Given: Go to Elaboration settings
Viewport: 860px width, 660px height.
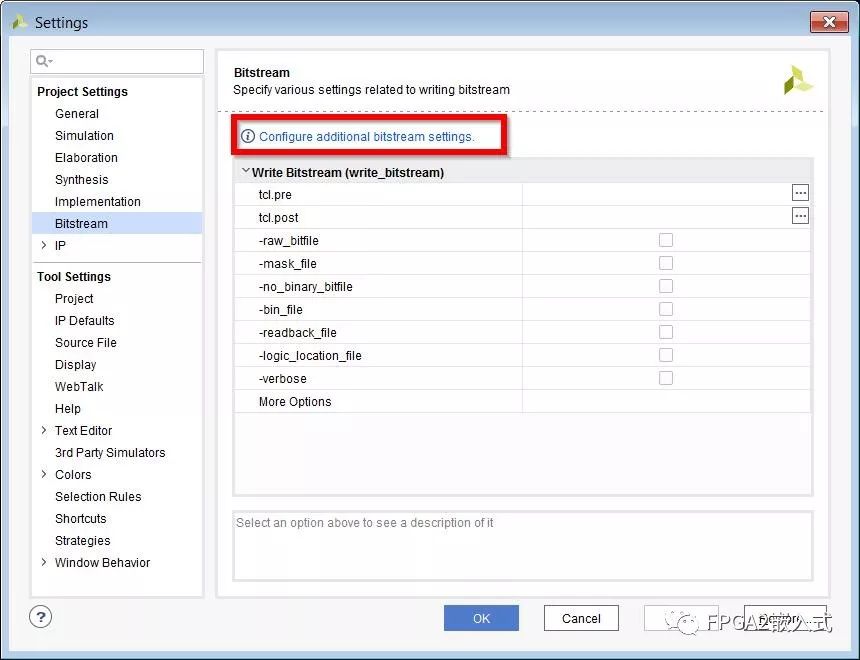Looking at the screenshot, I should (86, 157).
